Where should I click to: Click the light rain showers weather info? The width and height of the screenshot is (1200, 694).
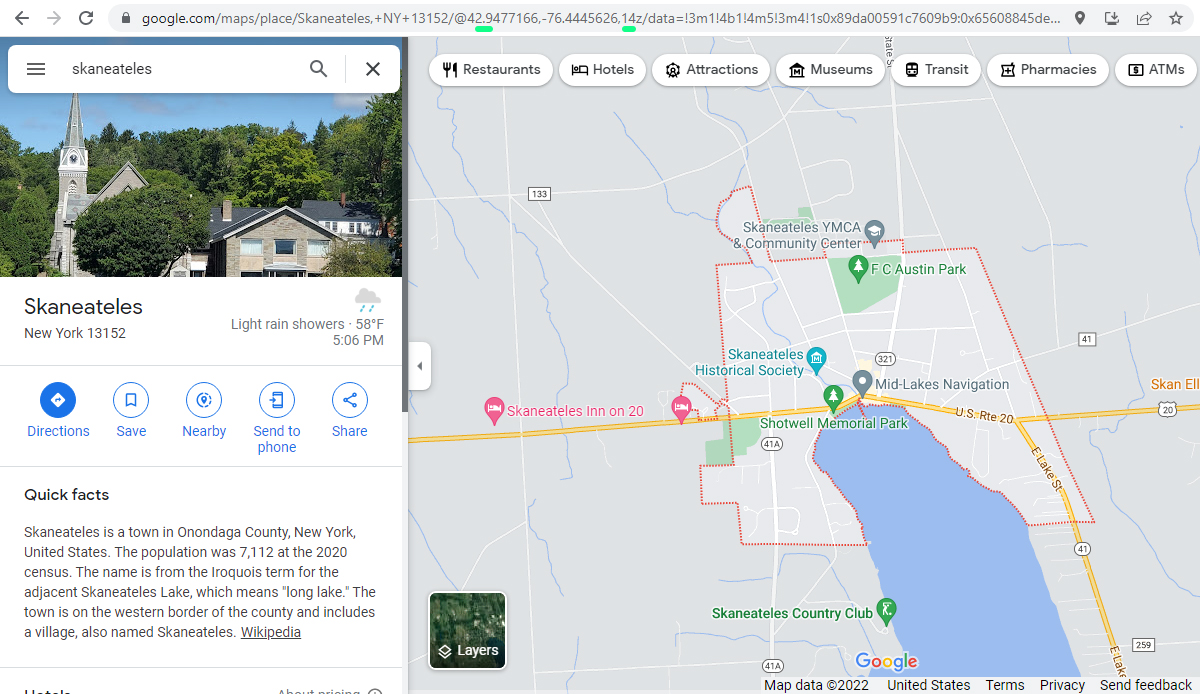tap(307, 324)
